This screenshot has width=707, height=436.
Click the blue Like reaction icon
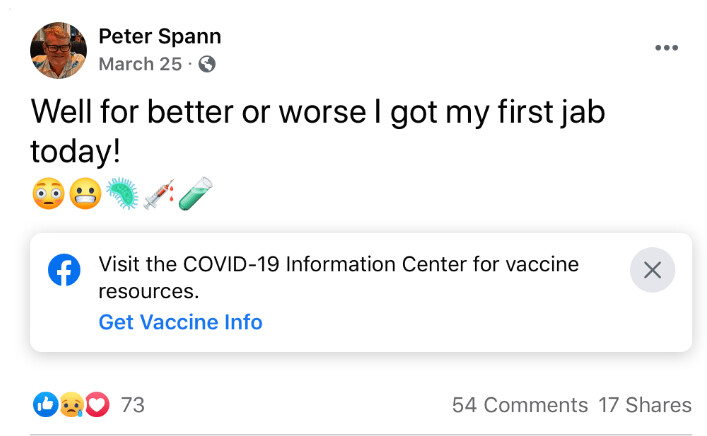point(46,405)
